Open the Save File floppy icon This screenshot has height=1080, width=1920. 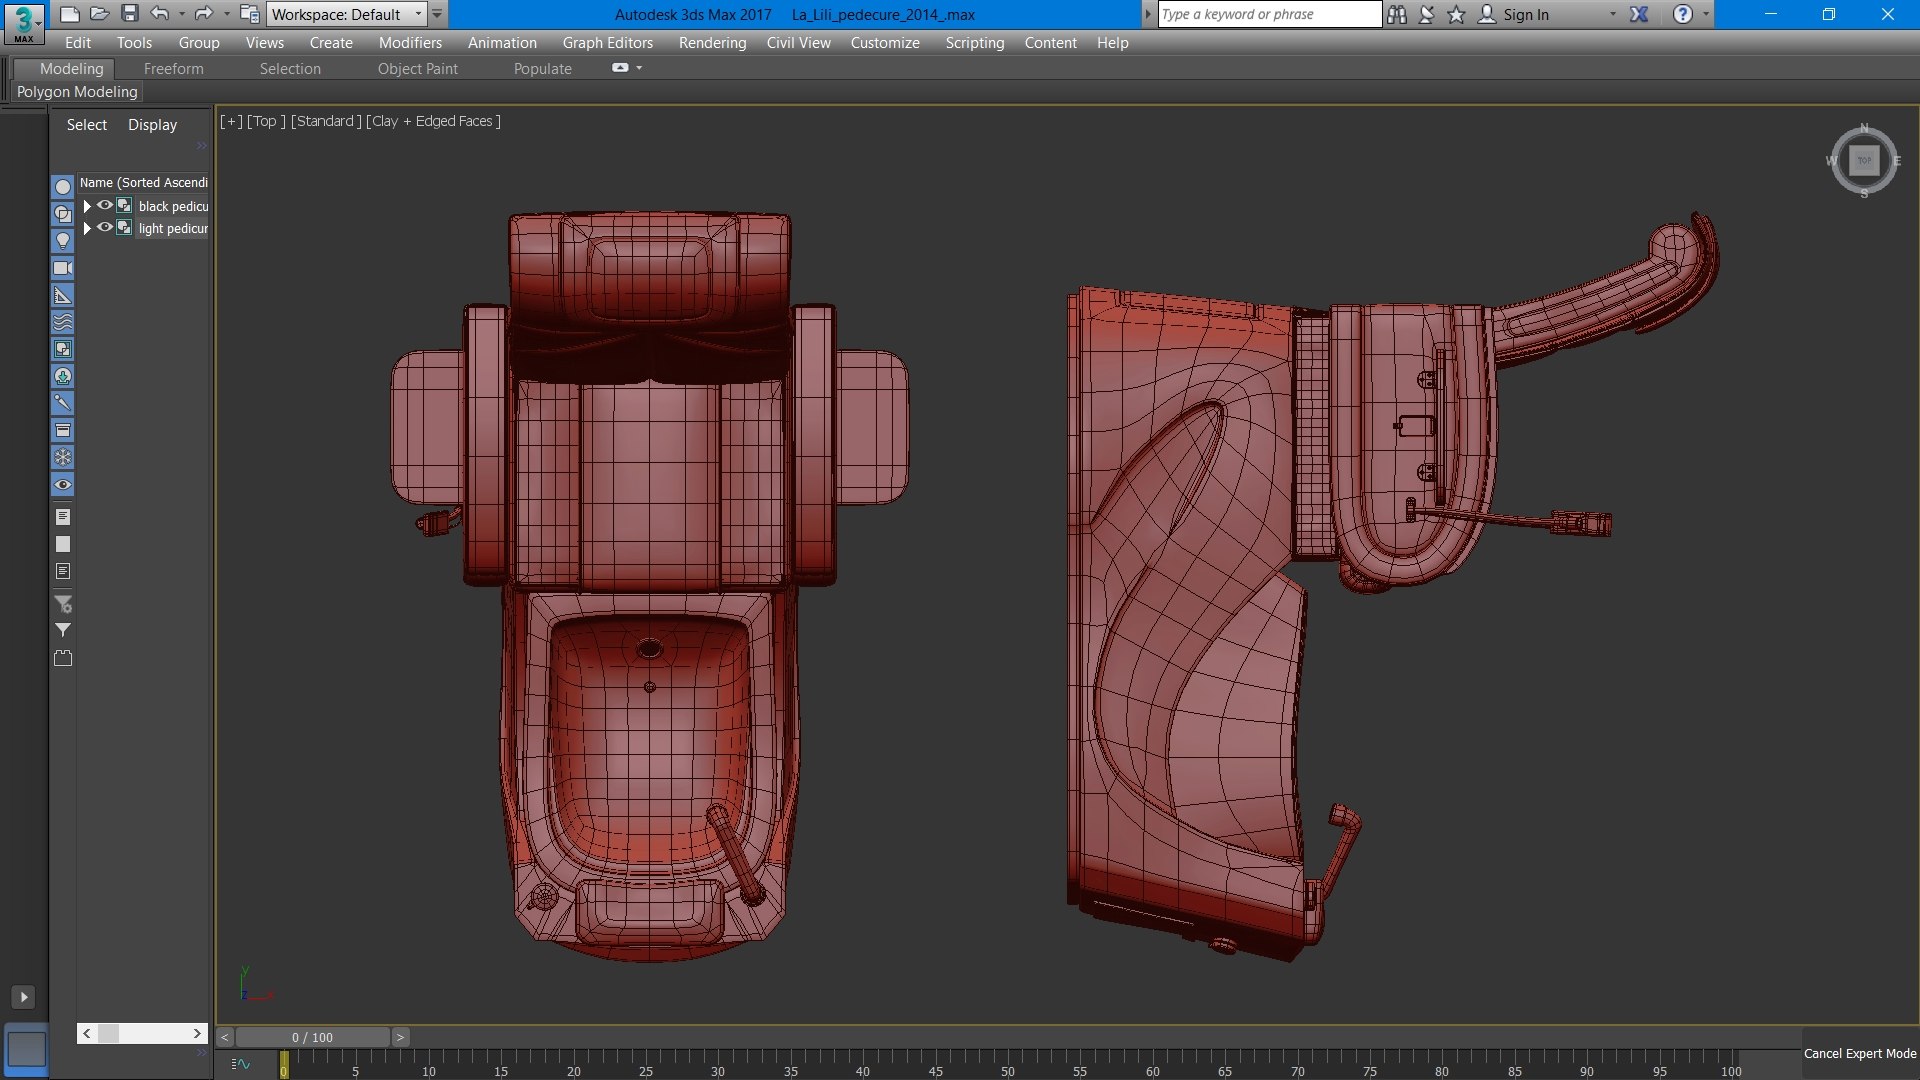coord(130,13)
